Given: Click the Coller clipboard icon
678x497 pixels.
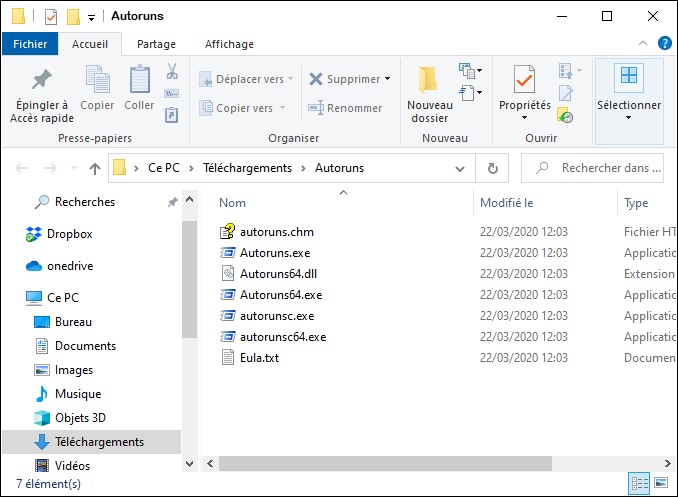Looking at the screenshot, I should (x=139, y=80).
